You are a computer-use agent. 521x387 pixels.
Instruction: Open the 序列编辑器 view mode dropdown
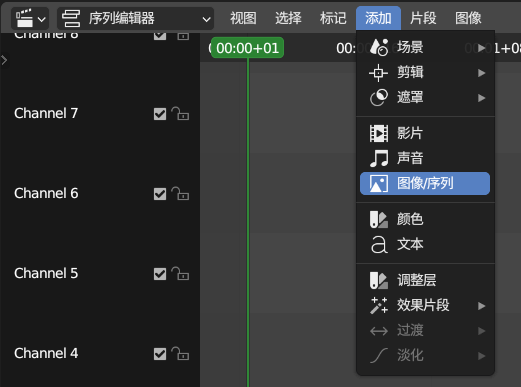tap(136, 19)
